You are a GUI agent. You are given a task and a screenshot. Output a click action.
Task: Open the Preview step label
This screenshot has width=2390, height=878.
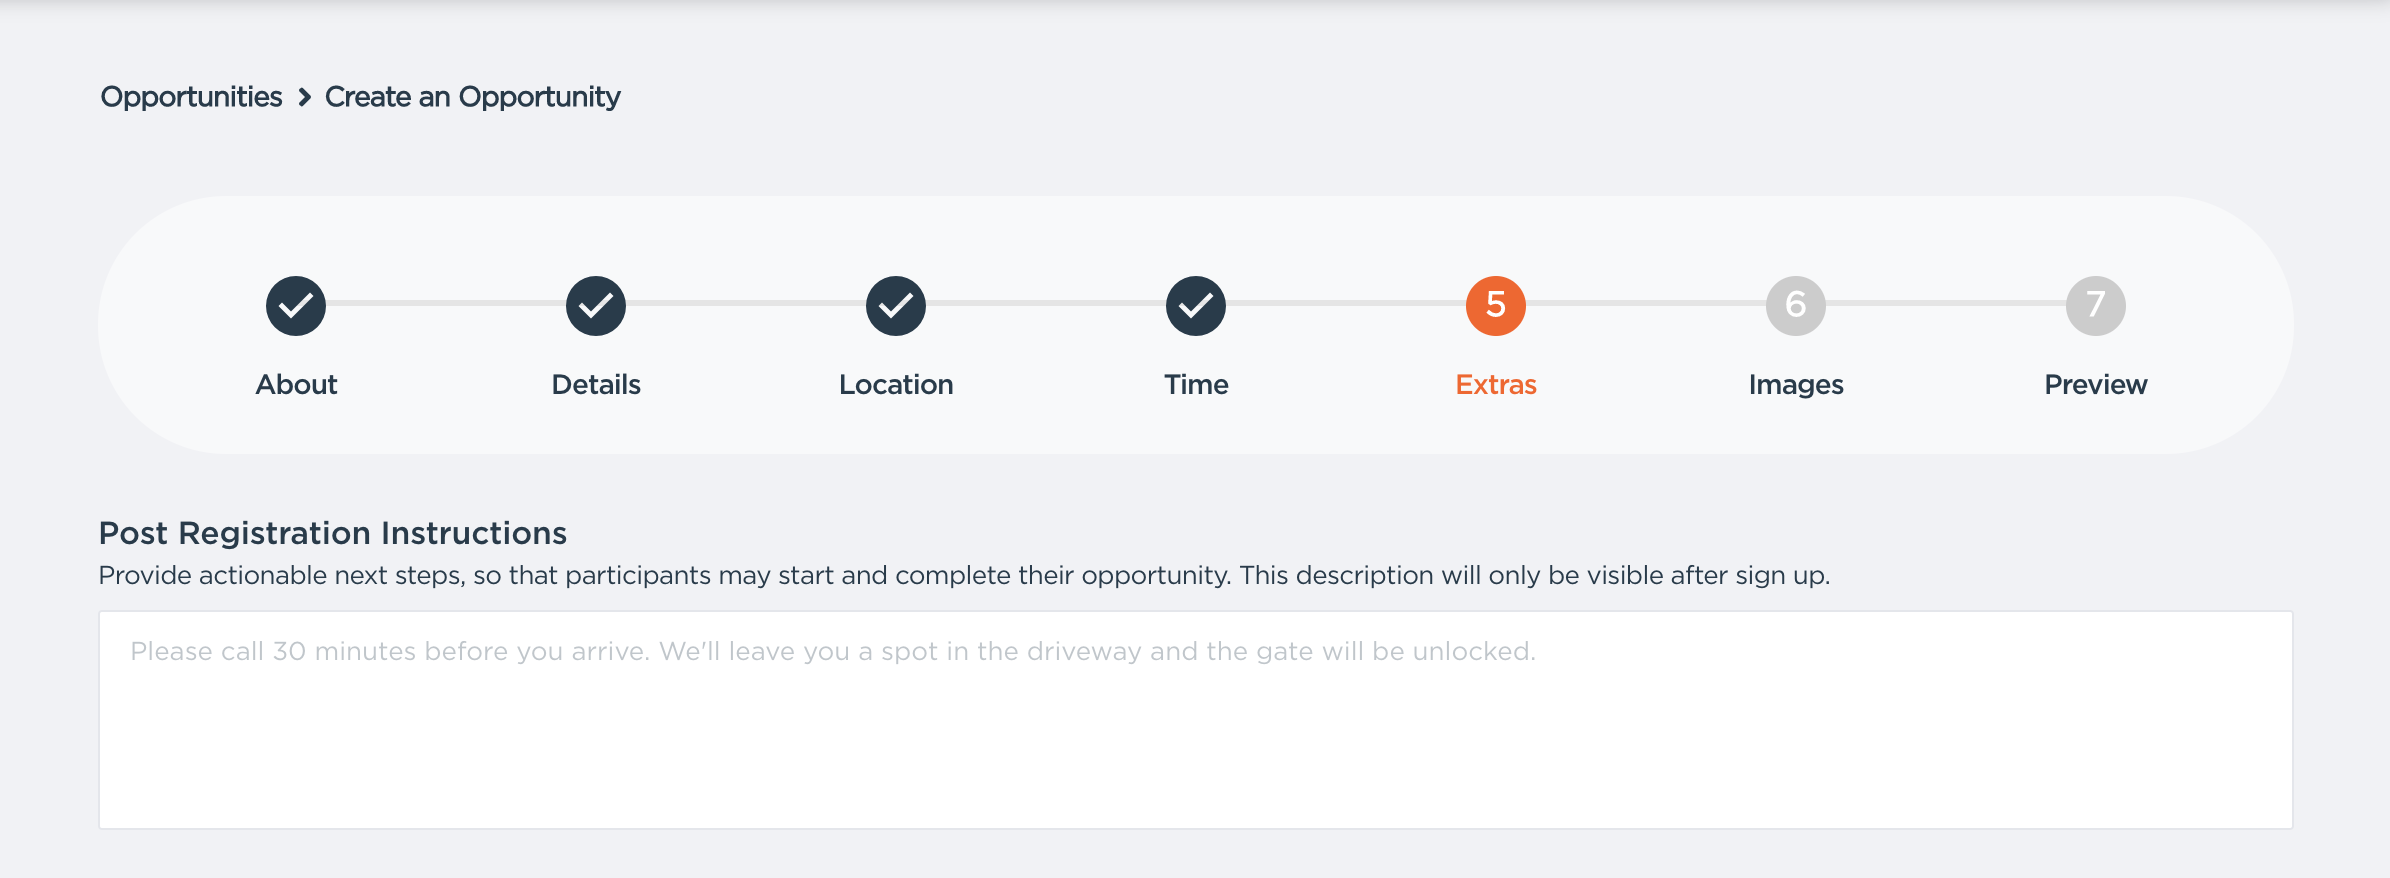[x=2096, y=385]
